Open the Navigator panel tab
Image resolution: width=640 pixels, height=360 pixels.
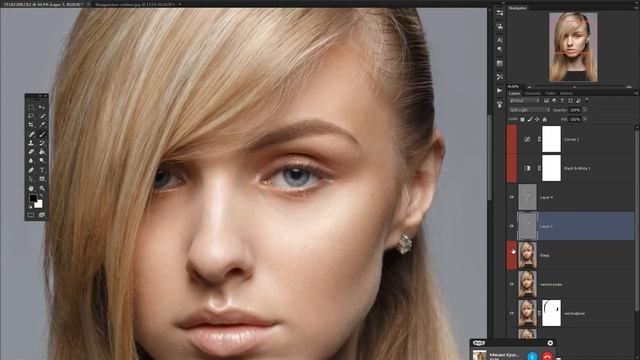(x=518, y=8)
